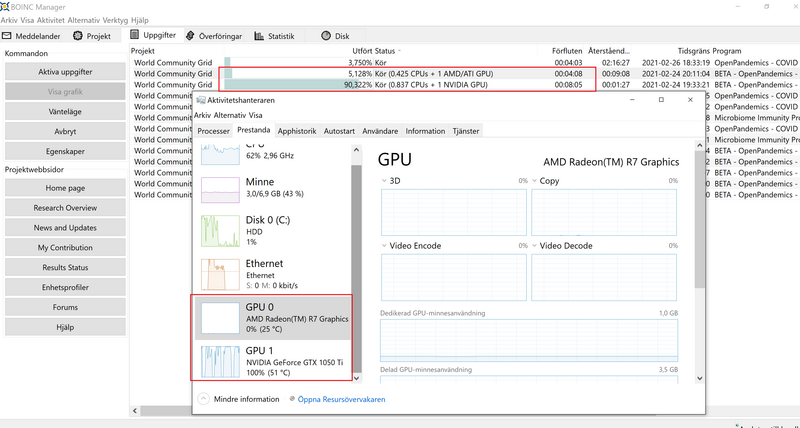This screenshot has height=428, width=800.
Task: Open the Arkiv menu in Aktivitetshanteraren
Action: 203,115
